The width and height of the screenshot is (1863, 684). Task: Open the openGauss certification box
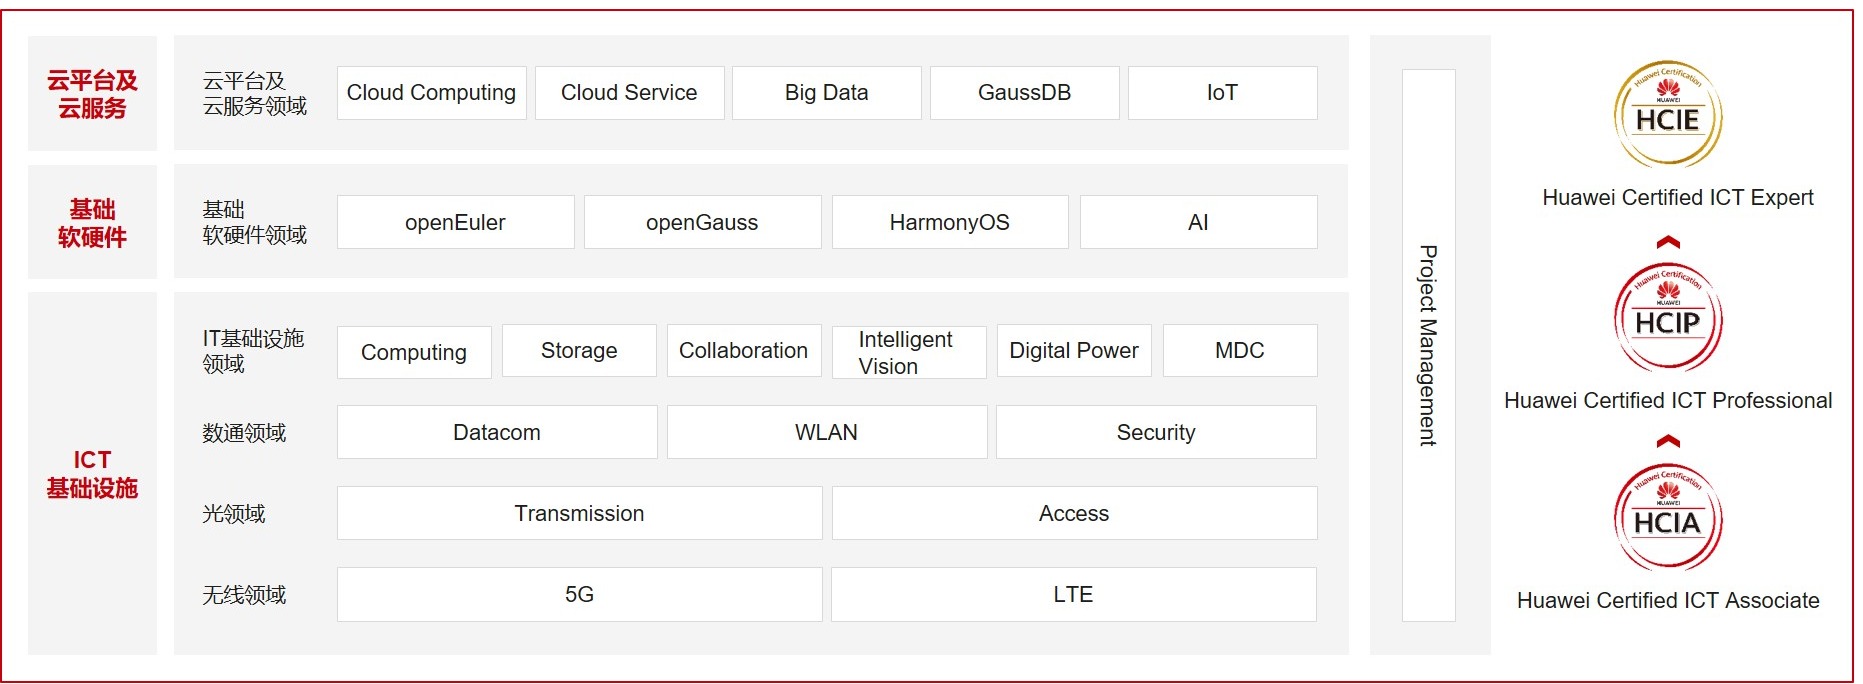click(703, 222)
